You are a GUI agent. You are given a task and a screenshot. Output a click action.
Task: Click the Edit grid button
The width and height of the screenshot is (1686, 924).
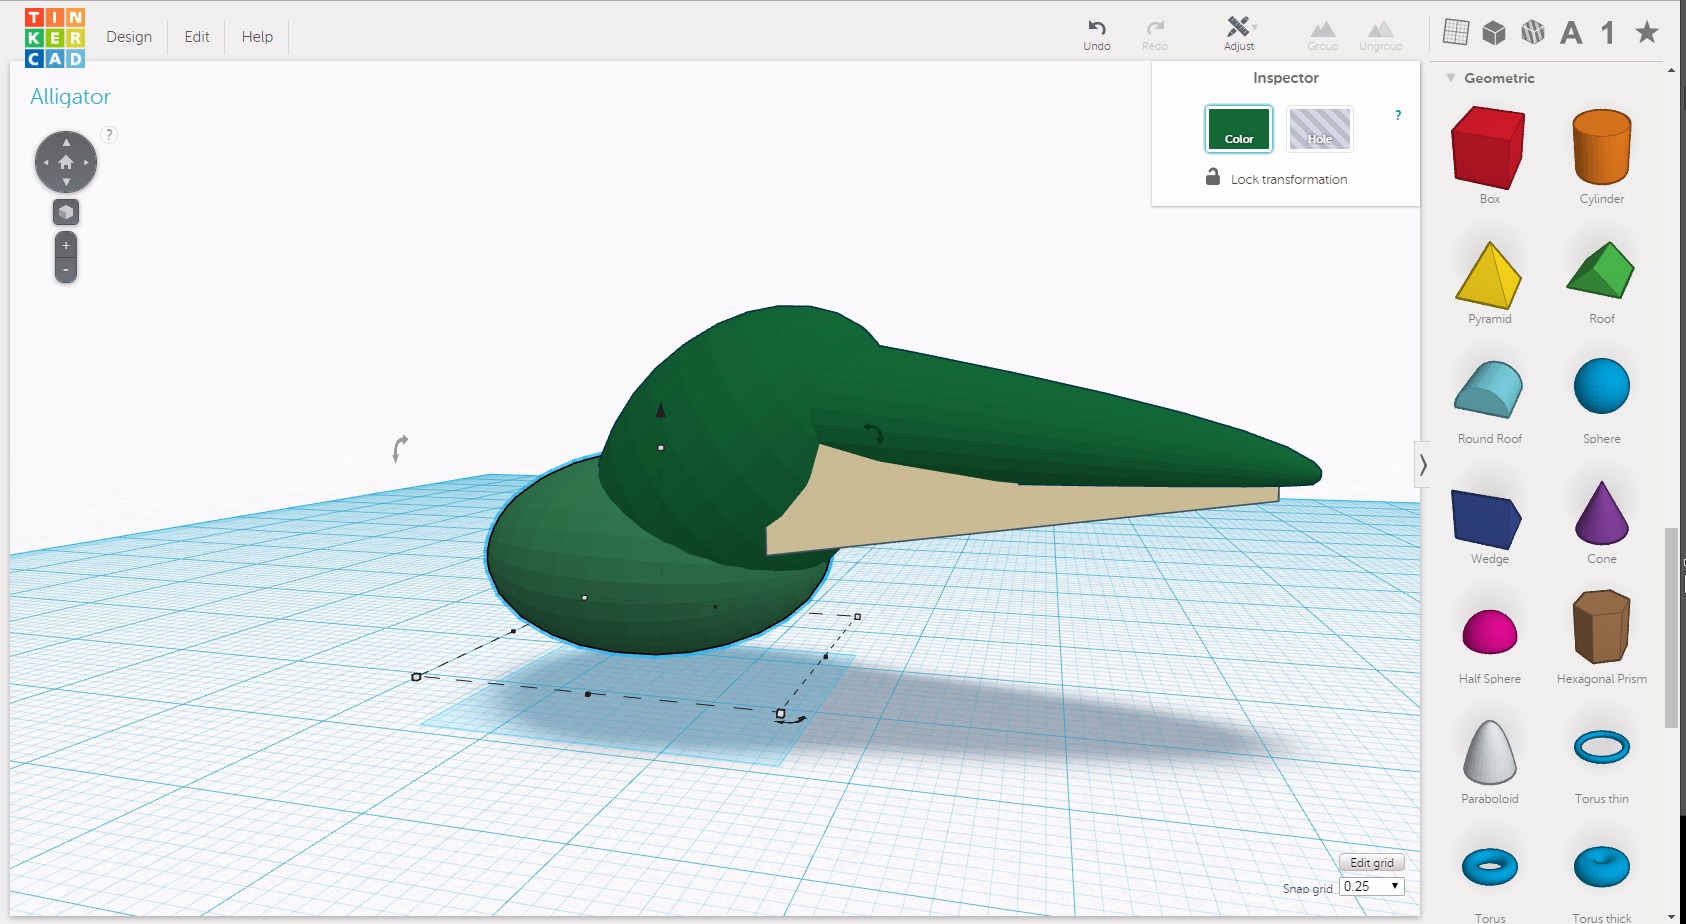coord(1372,862)
